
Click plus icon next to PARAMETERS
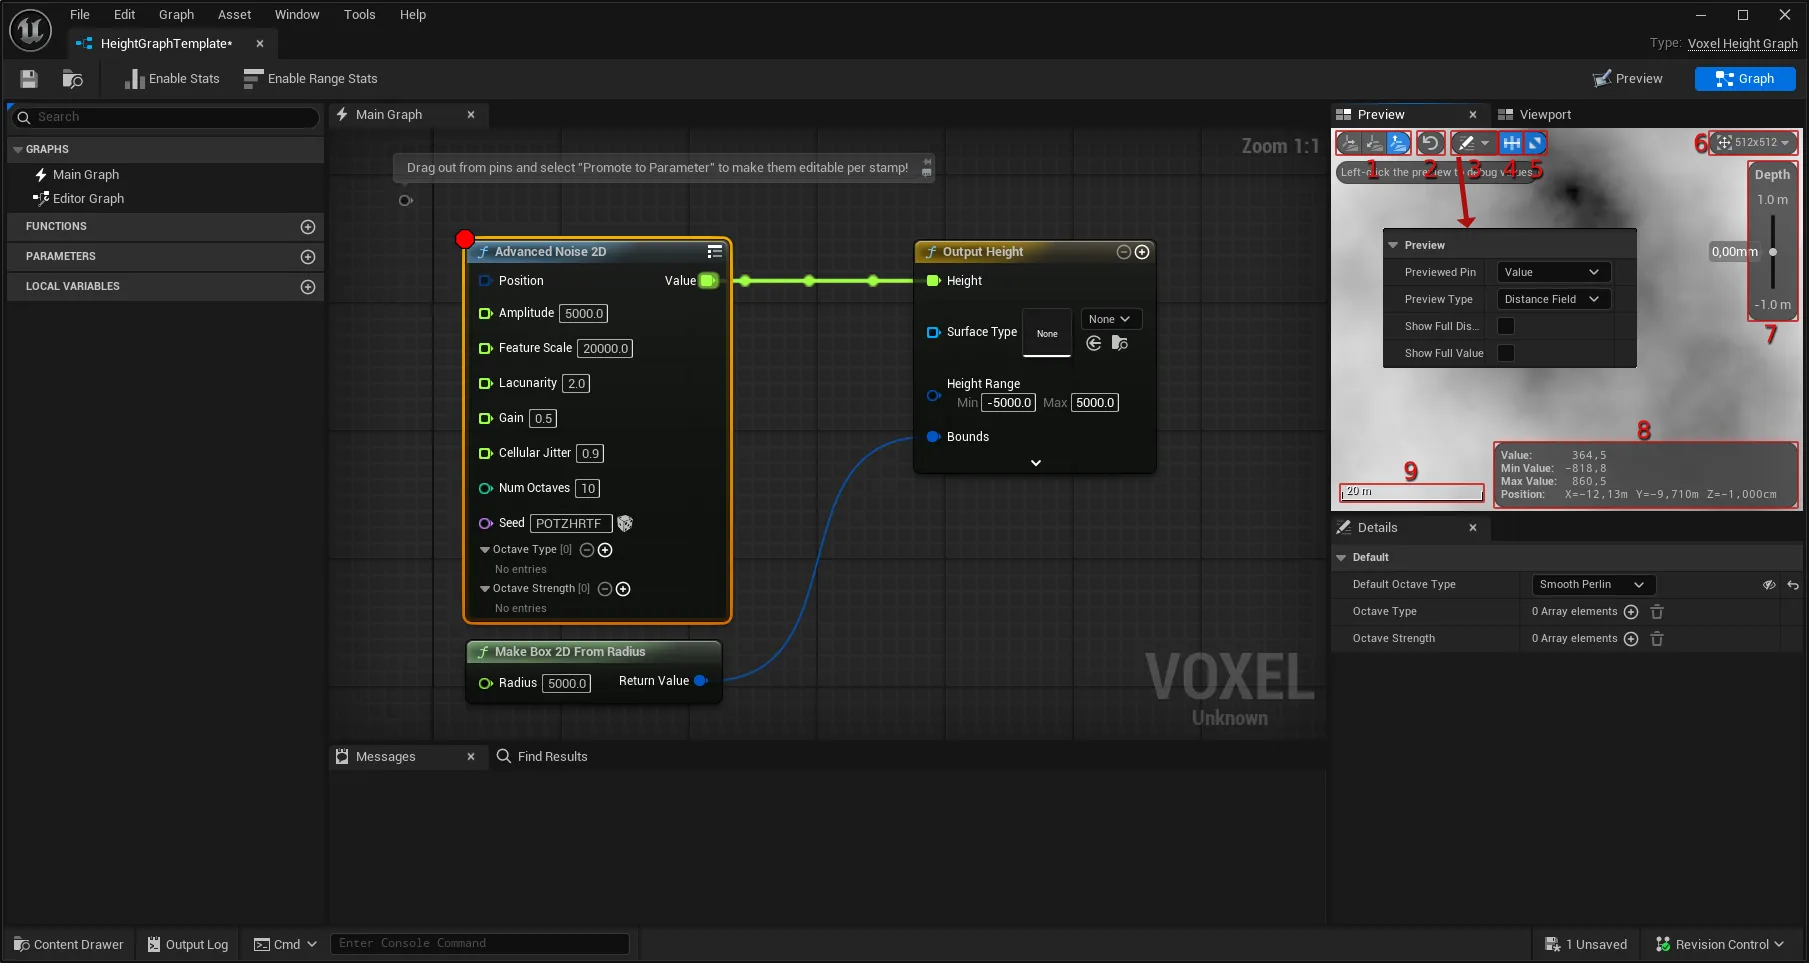click(x=308, y=257)
